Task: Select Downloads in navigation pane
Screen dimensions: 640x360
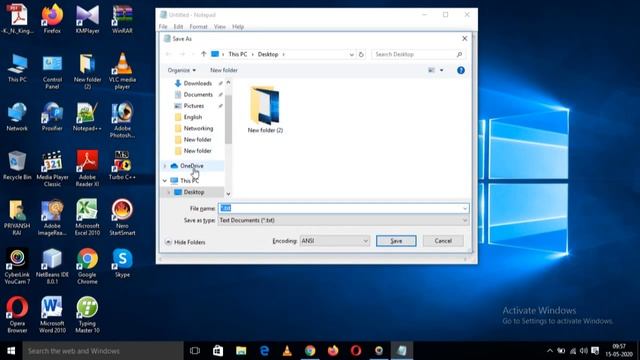Action: tap(198, 83)
